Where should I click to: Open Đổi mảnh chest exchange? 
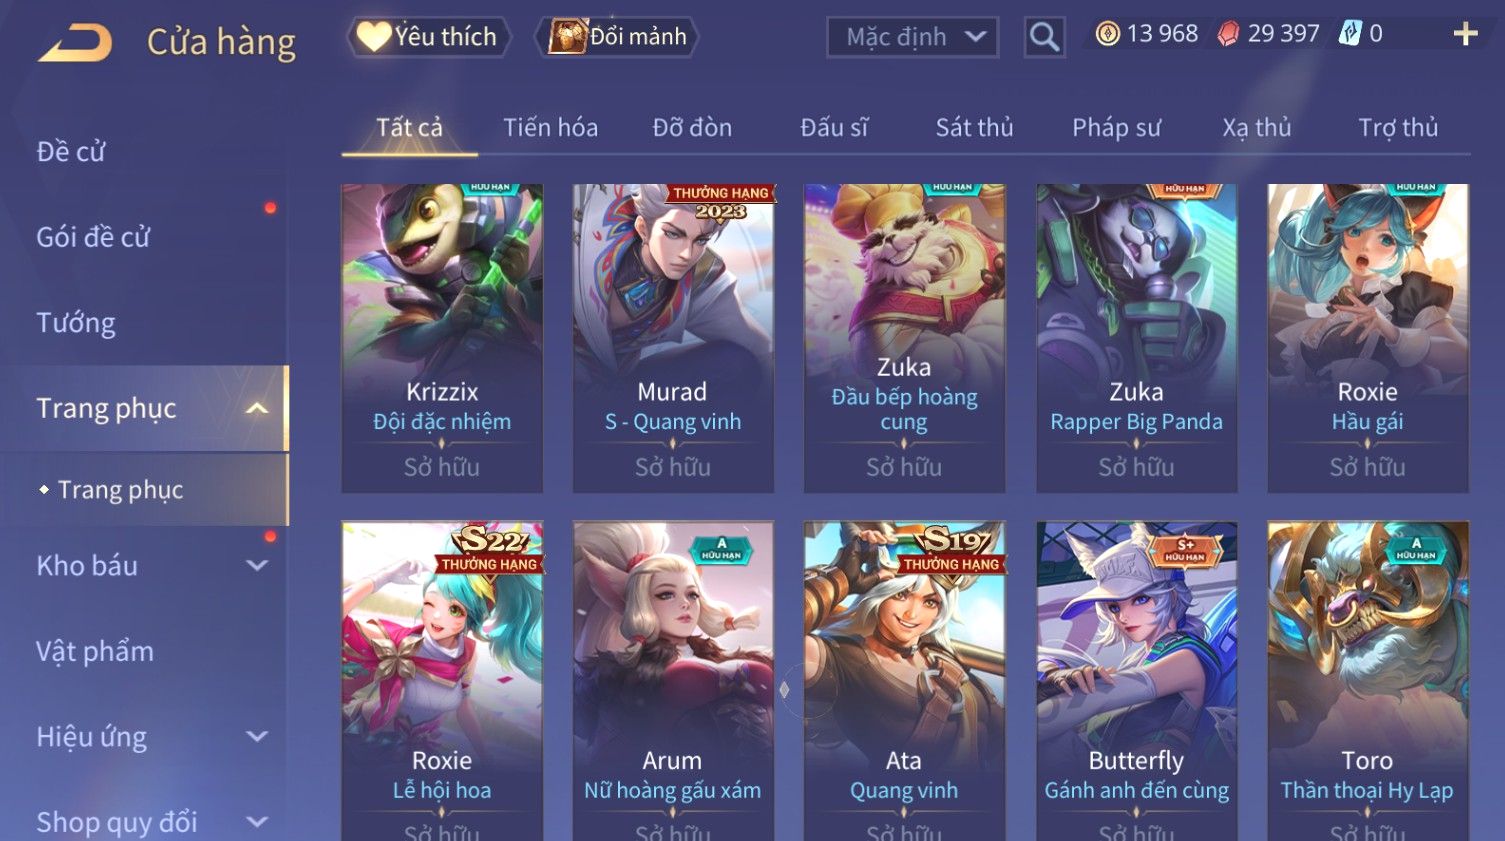[x=616, y=37]
